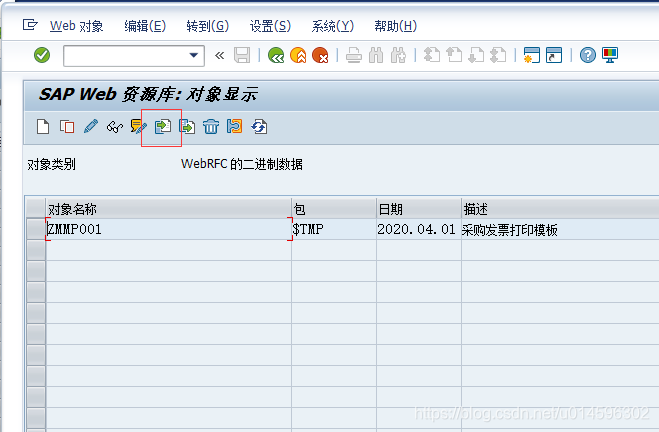Viewport: 659px width, 432px height.
Task: Click the green Back icon
Action: pos(276,55)
